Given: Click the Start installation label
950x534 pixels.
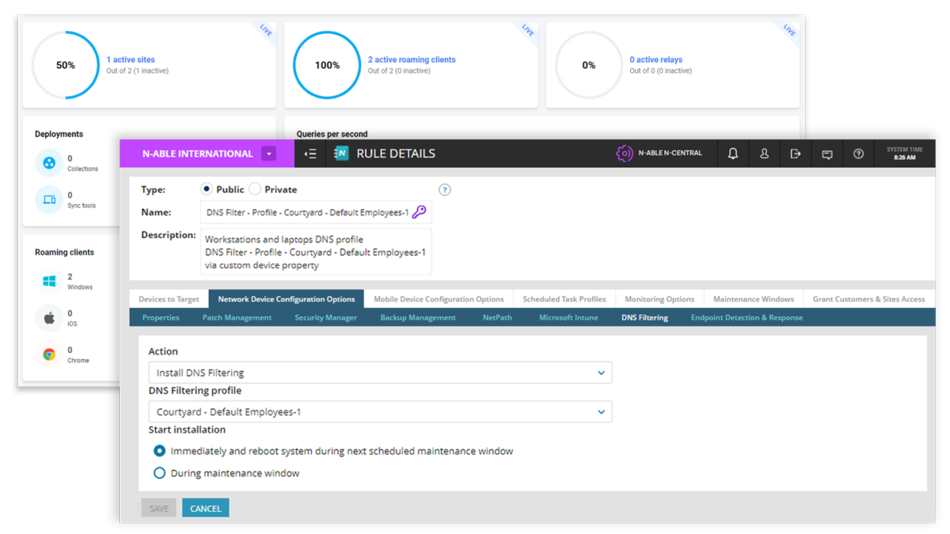Looking at the screenshot, I should [x=187, y=430].
